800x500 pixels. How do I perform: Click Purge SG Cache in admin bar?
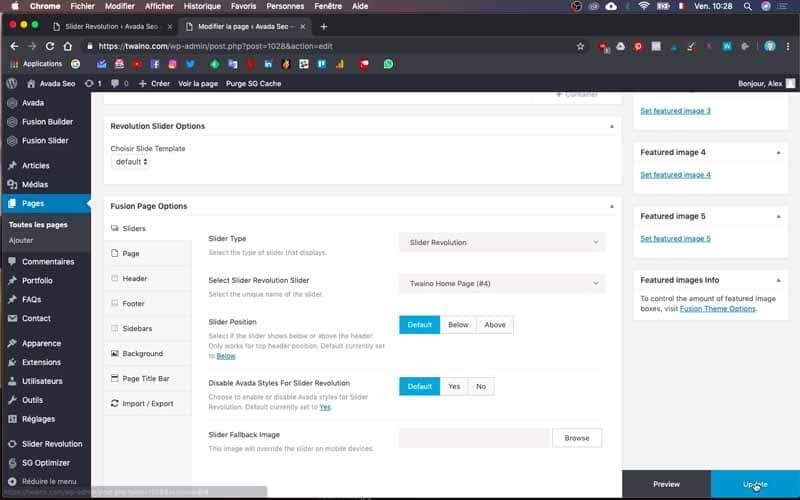[254, 83]
